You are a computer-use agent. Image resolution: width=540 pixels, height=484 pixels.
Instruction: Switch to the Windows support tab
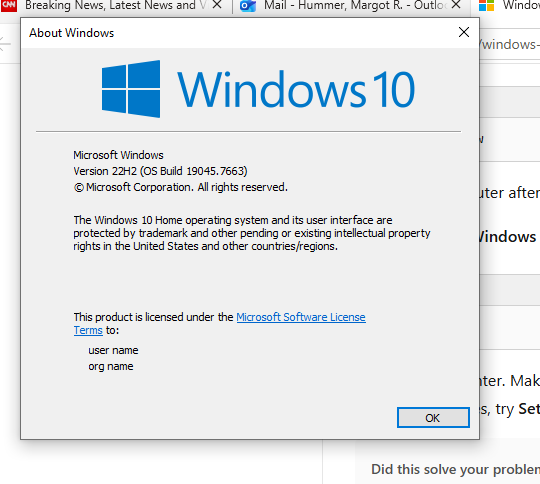pos(510,5)
